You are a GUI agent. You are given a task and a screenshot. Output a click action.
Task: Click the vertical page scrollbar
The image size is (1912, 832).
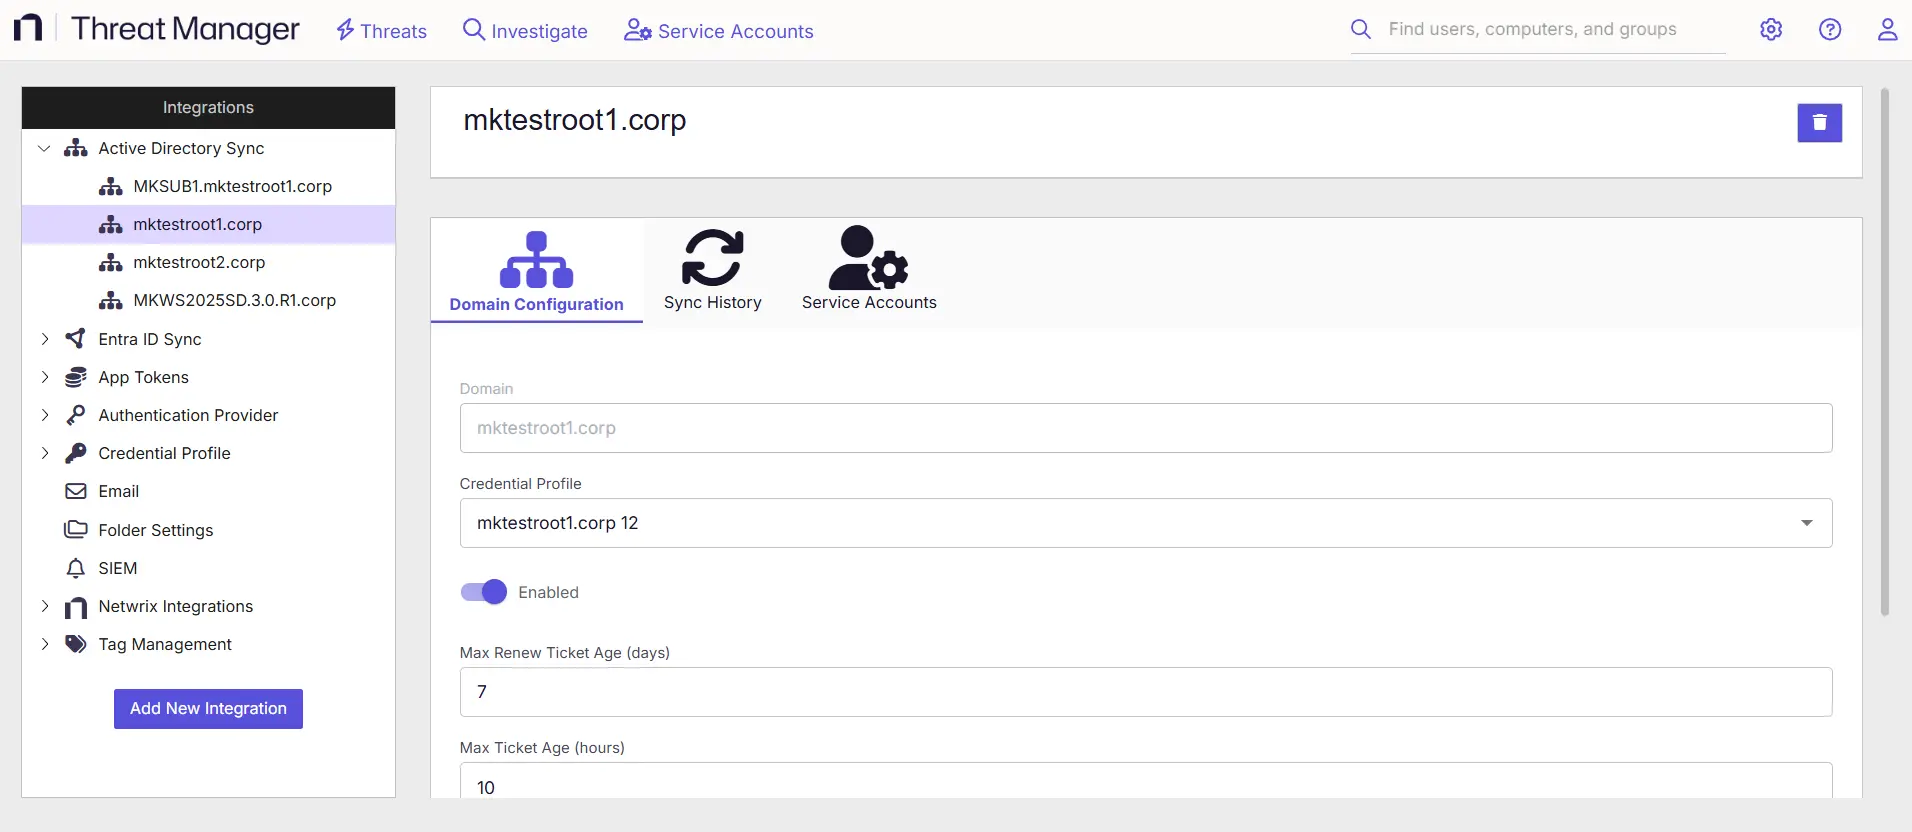[x=1885, y=352]
